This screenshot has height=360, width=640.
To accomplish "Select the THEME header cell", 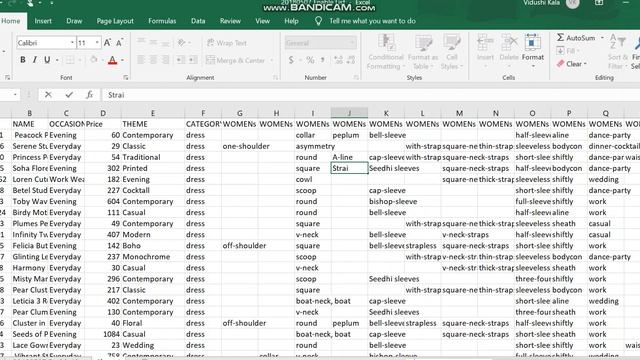I will point(153,124).
